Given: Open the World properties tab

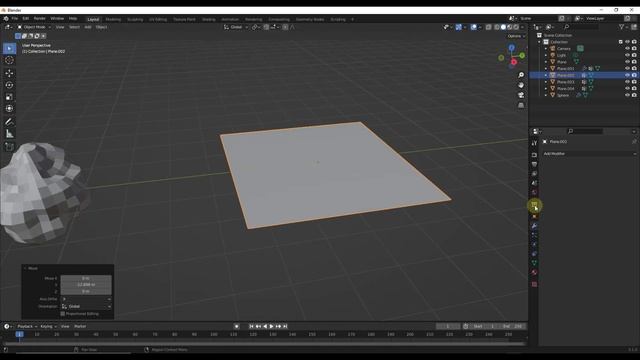Looking at the screenshot, I should pos(534,192).
